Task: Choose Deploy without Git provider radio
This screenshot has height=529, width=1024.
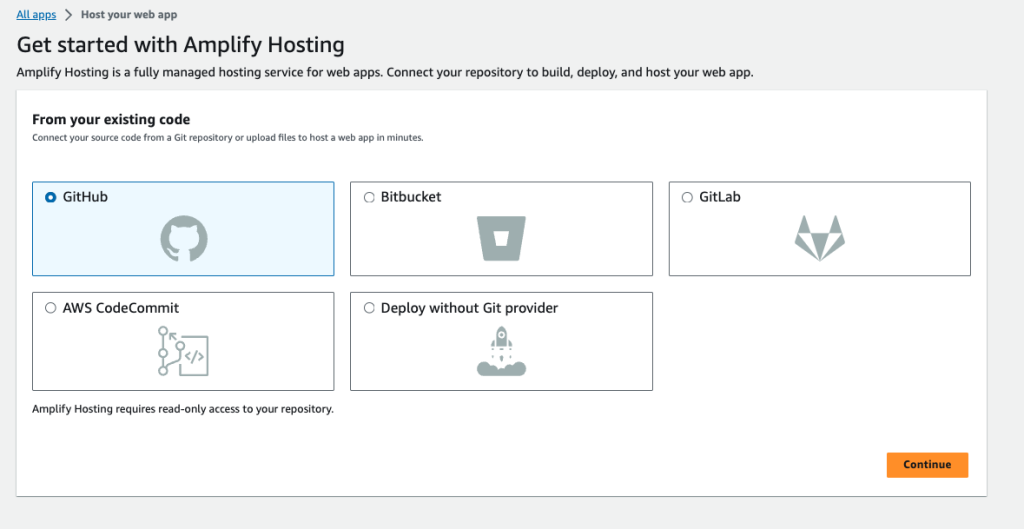Action: tap(369, 308)
